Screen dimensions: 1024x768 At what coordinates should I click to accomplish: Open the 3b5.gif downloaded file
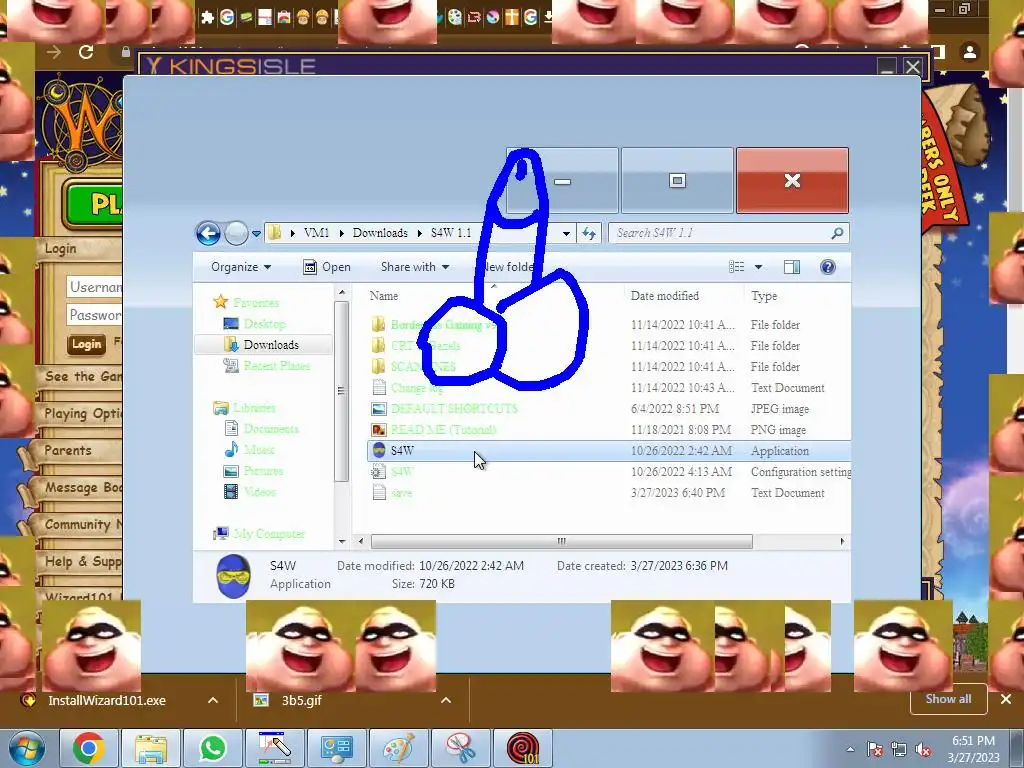coord(301,700)
